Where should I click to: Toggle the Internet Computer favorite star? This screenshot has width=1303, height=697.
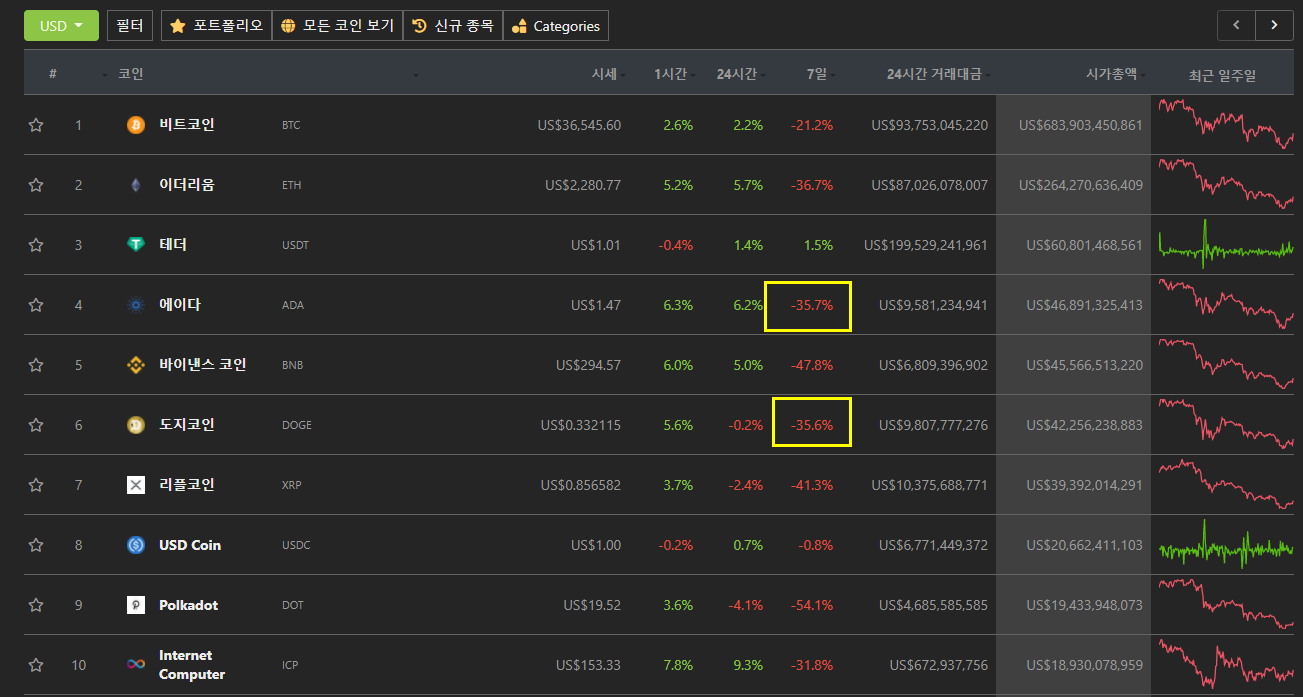coord(36,665)
